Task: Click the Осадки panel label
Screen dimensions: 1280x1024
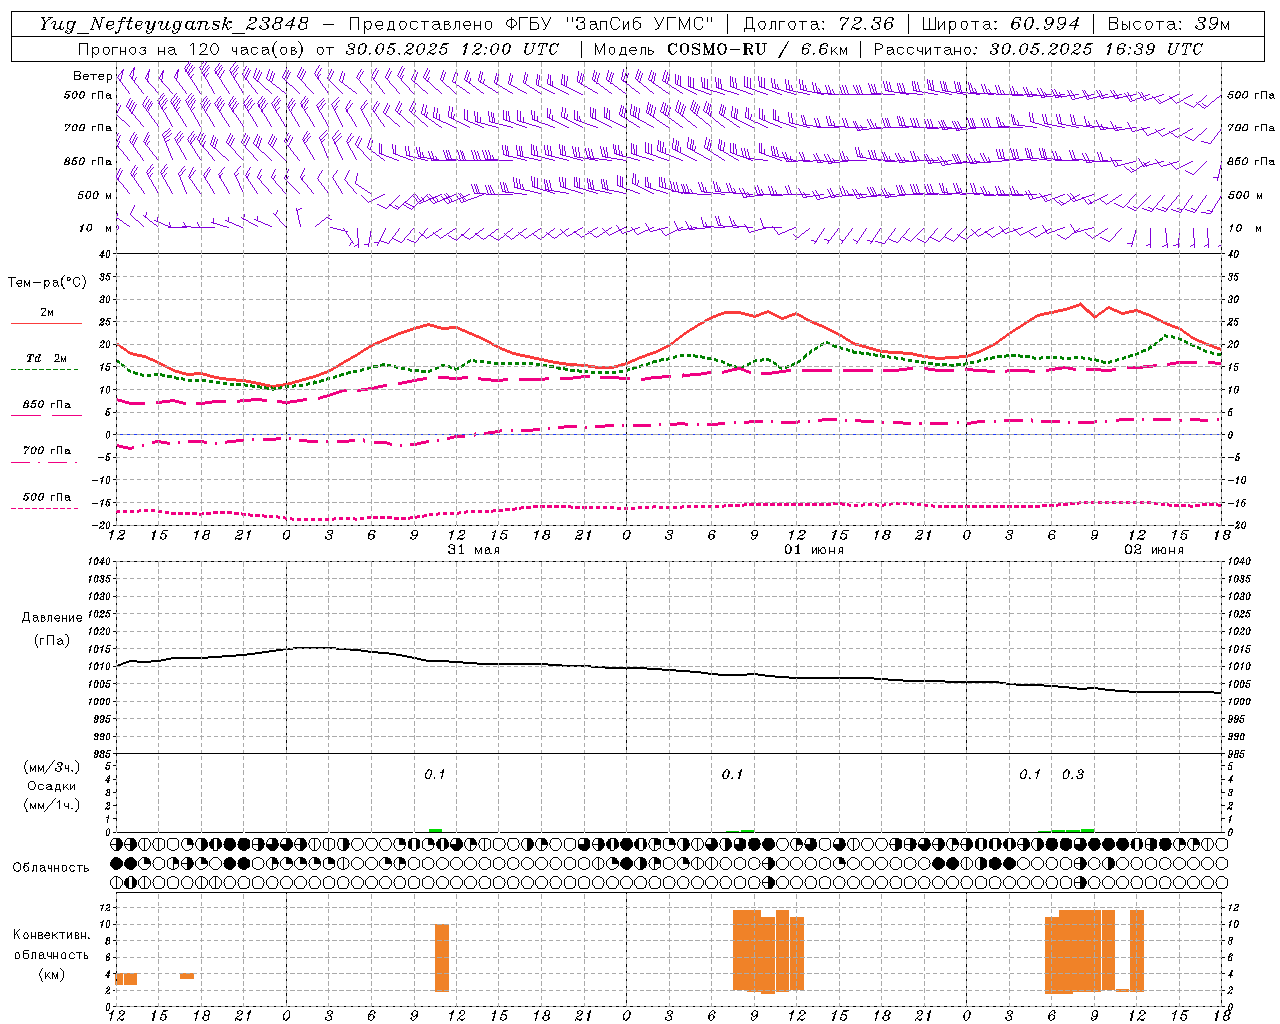Action: (x=52, y=786)
